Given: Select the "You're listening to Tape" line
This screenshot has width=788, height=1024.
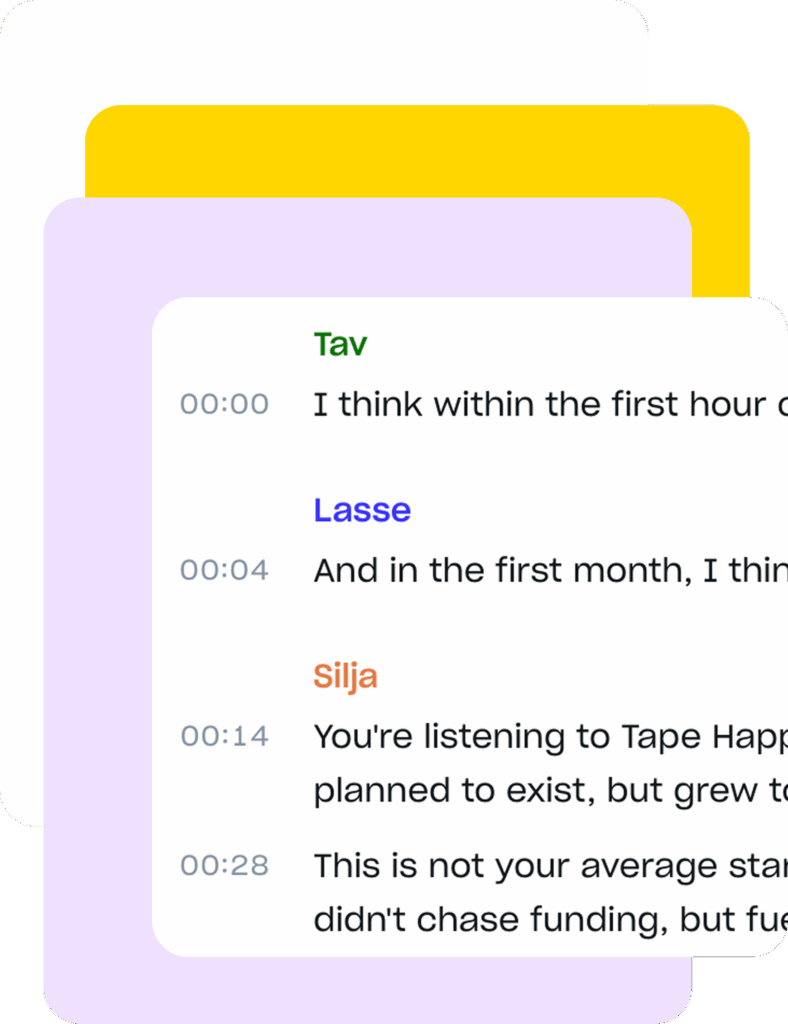Looking at the screenshot, I should click(x=540, y=736).
